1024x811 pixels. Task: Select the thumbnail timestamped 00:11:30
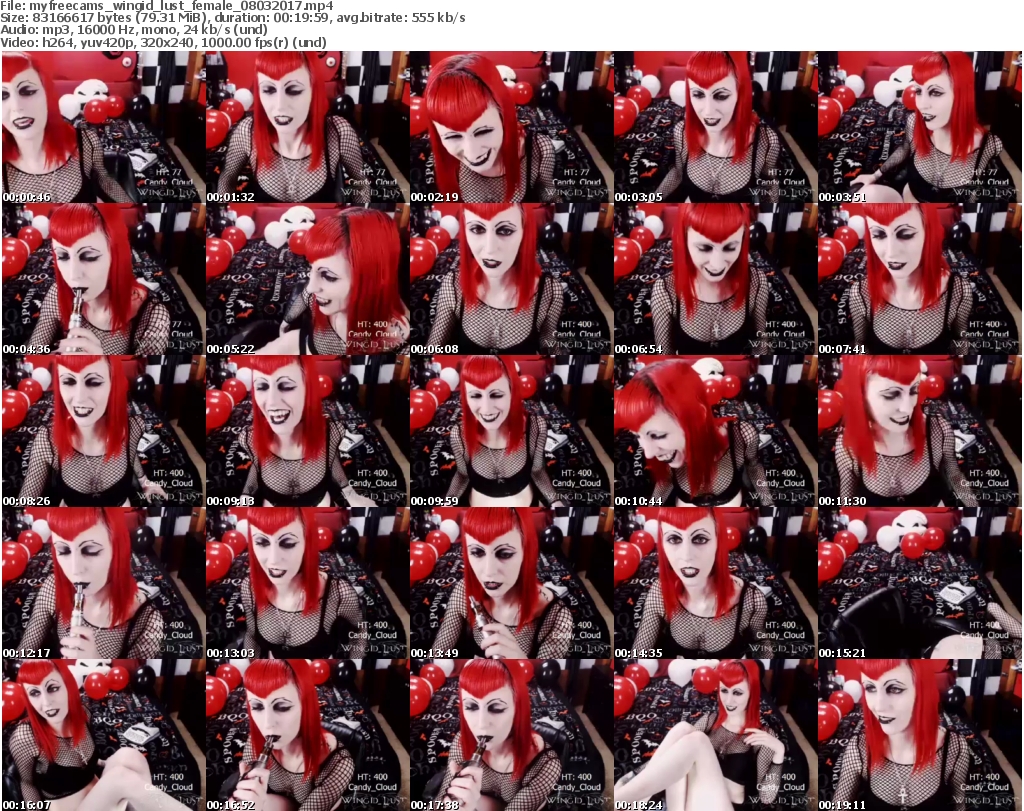[x=920, y=431]
